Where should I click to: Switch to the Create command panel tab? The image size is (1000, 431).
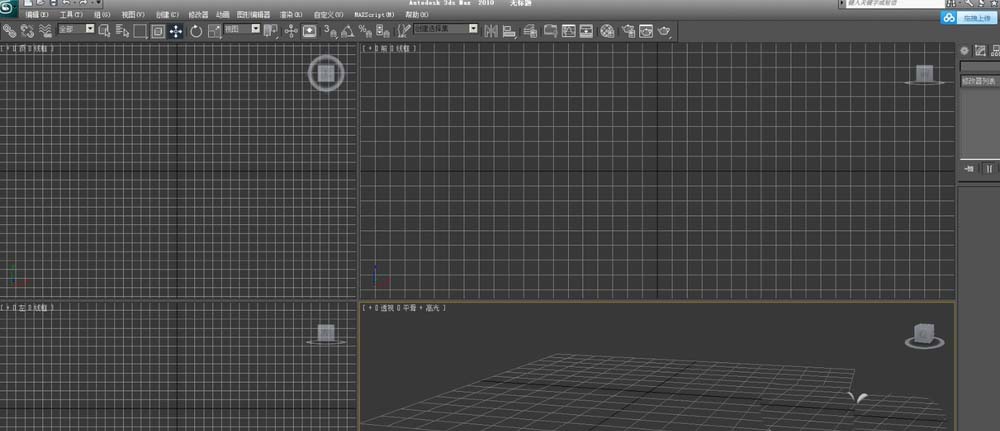click(x=965, y=50)
